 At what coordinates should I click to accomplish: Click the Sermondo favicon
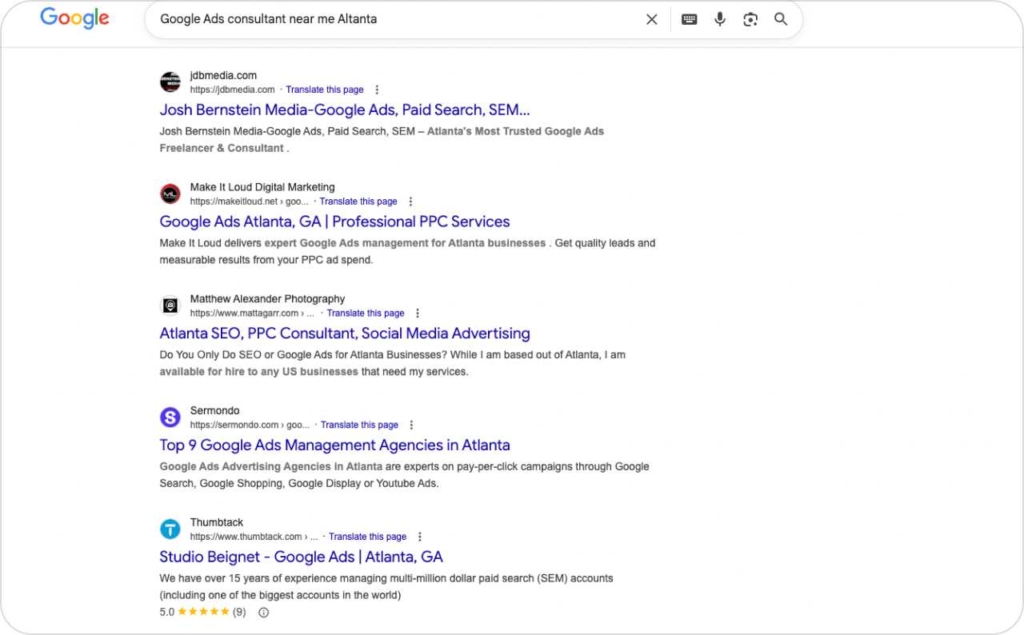point(170,416)
